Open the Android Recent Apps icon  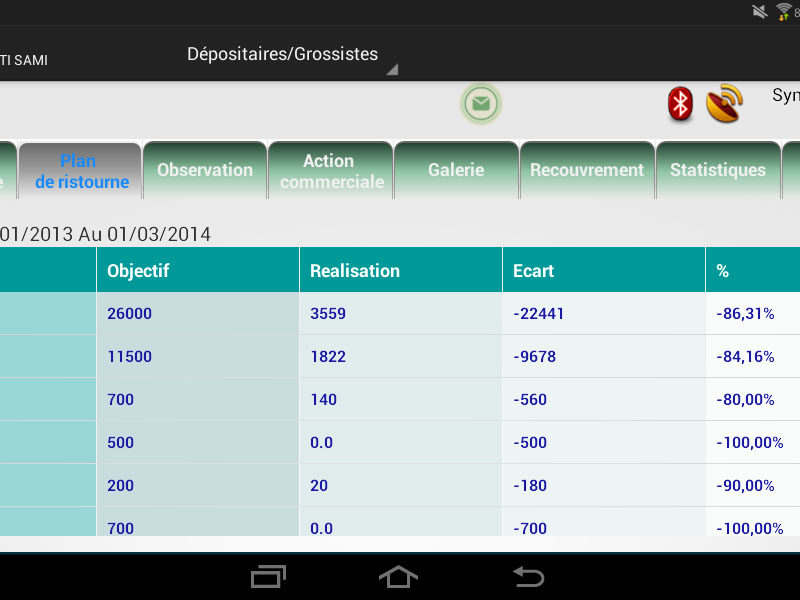[268, 577]
